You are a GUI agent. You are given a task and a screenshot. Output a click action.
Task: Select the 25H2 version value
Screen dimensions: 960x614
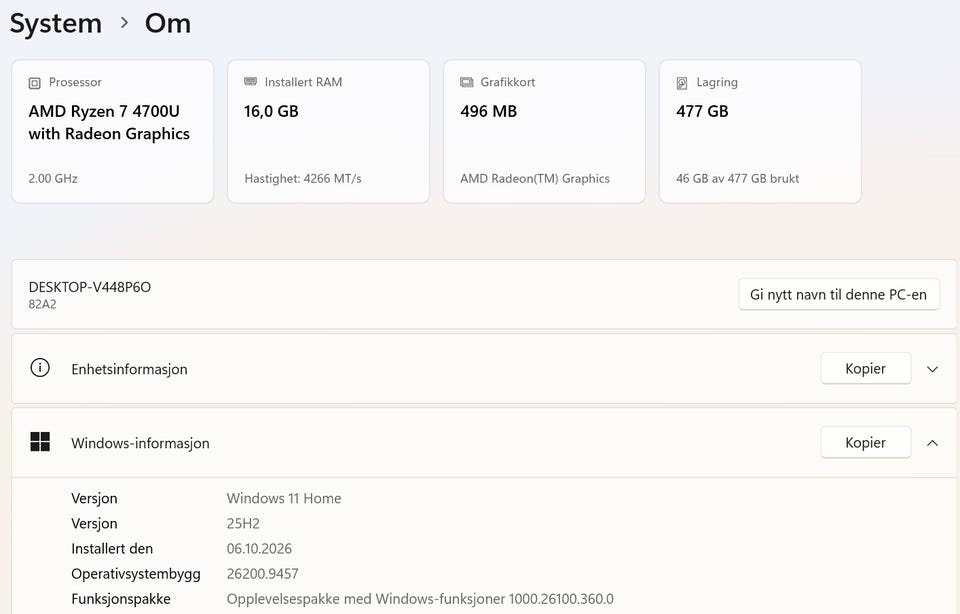243,523
